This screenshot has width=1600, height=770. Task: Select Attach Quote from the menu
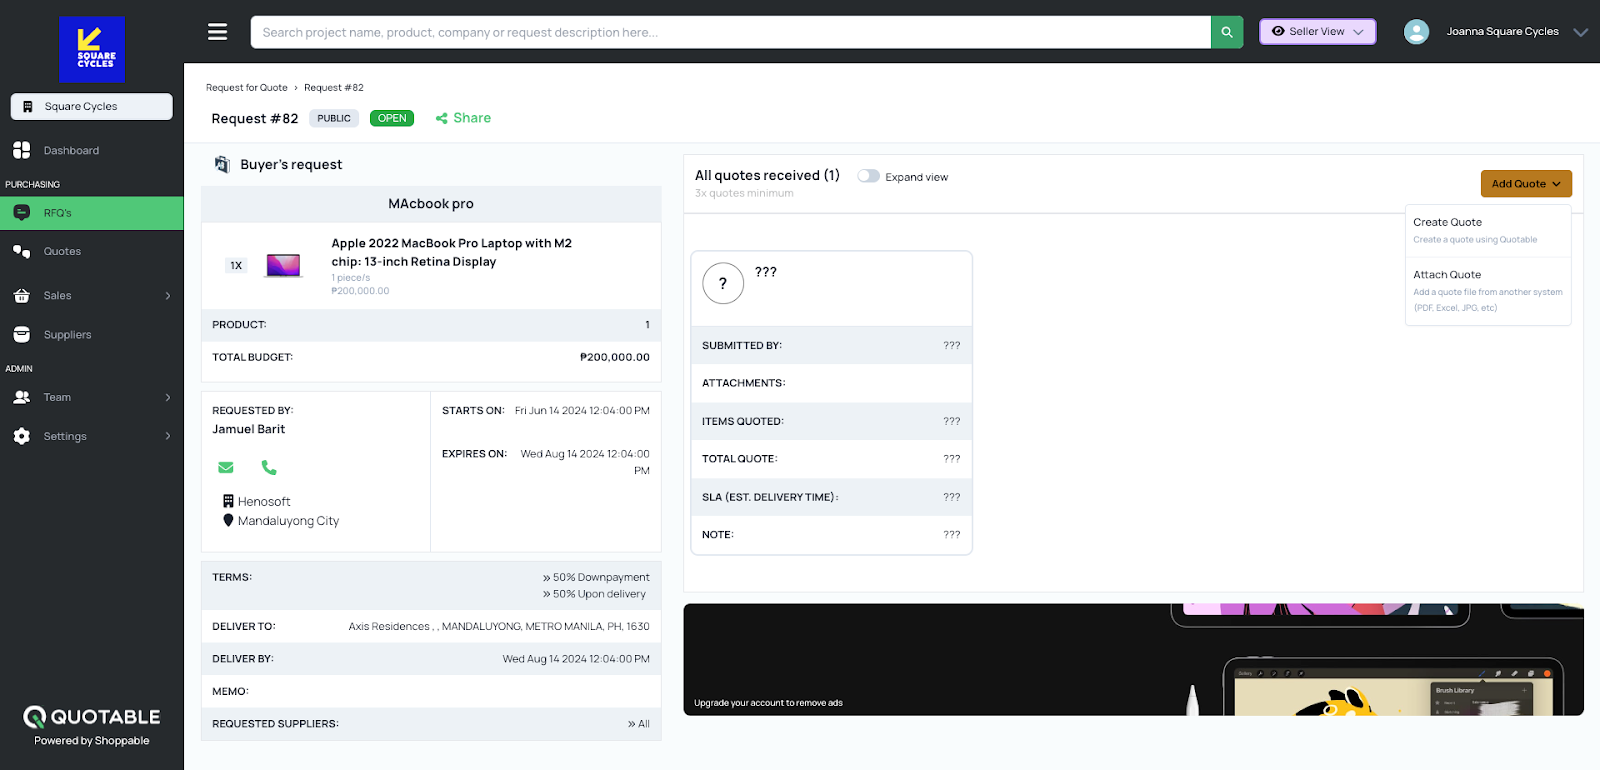pos(1488,290)
